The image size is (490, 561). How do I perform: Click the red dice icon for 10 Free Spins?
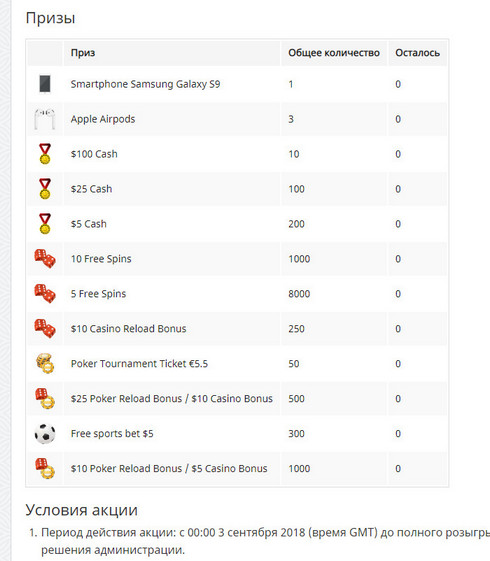pos(45,259)
